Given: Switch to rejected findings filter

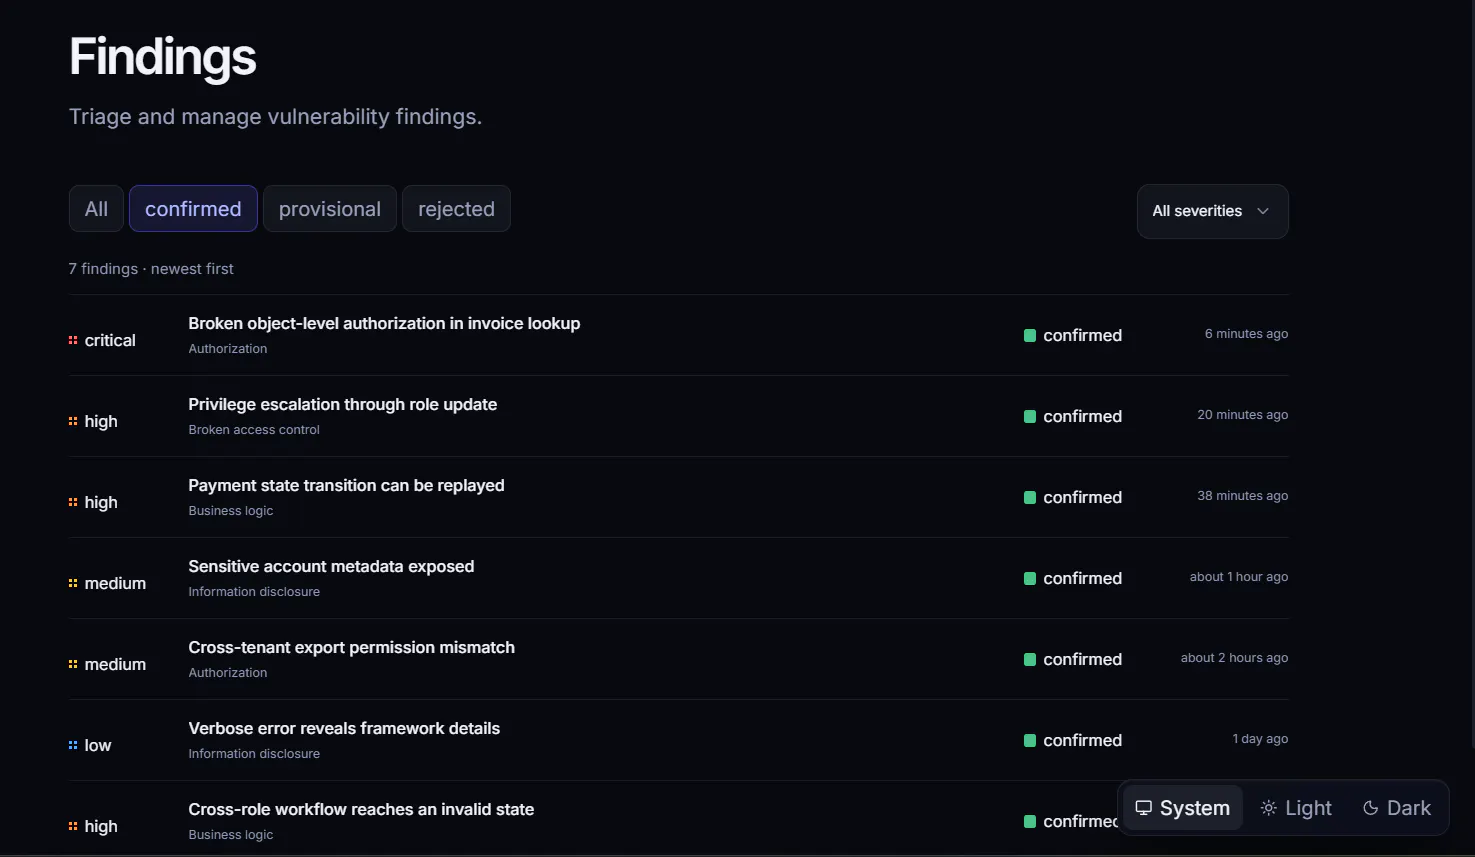Looking at the screenshot, I should click(456, 209).
